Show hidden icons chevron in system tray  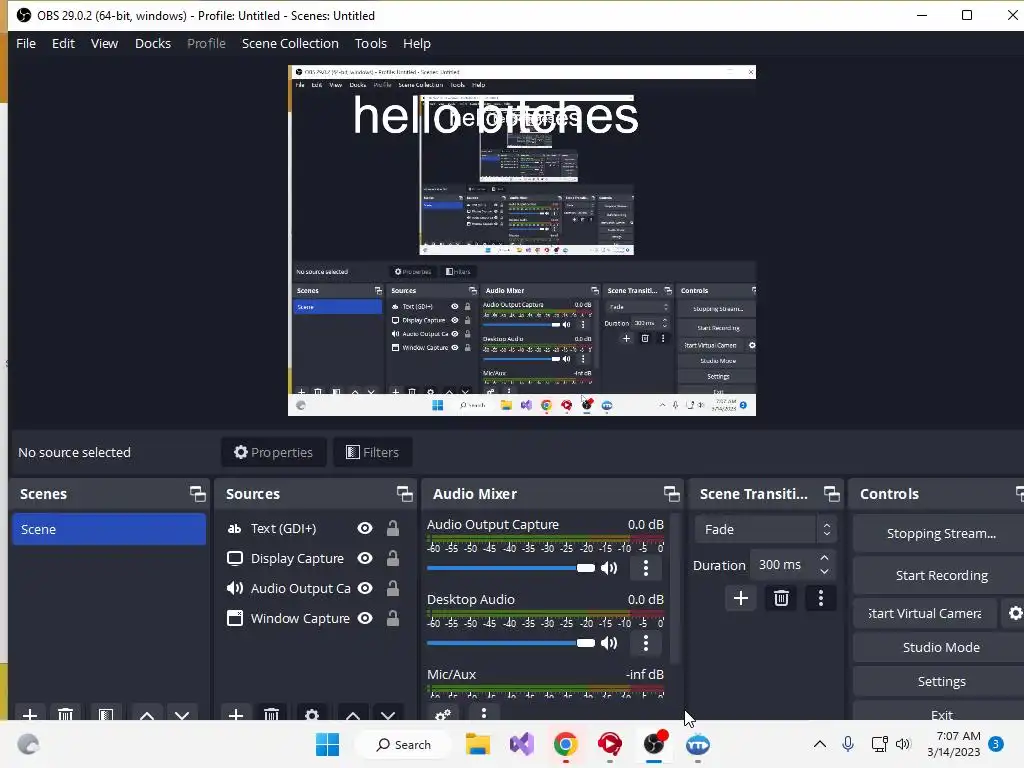pos(820,744)
